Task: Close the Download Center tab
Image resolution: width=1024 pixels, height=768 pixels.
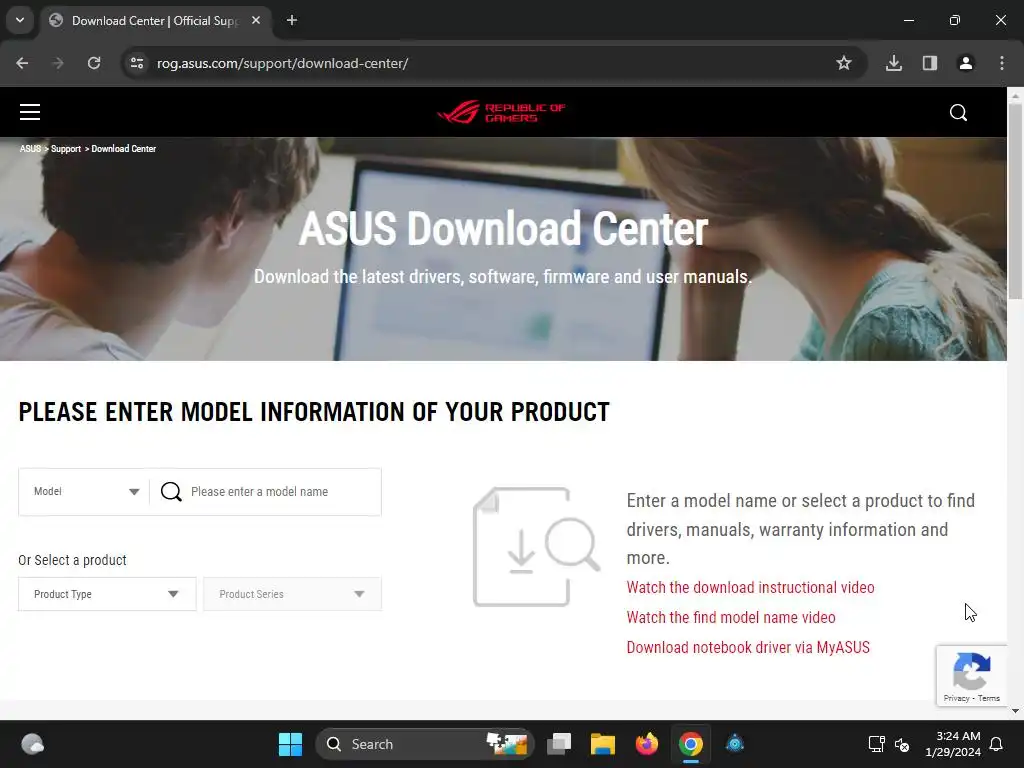Action: [x=256, y=20]
